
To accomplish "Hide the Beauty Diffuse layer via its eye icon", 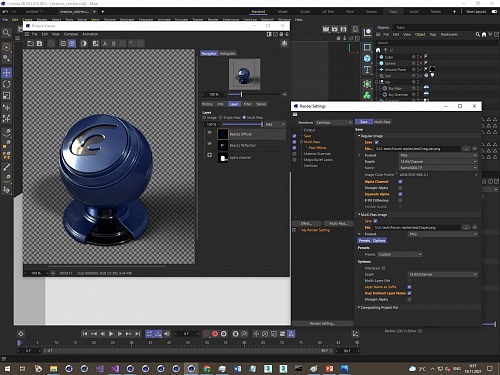I will click(x=209, y=133).
